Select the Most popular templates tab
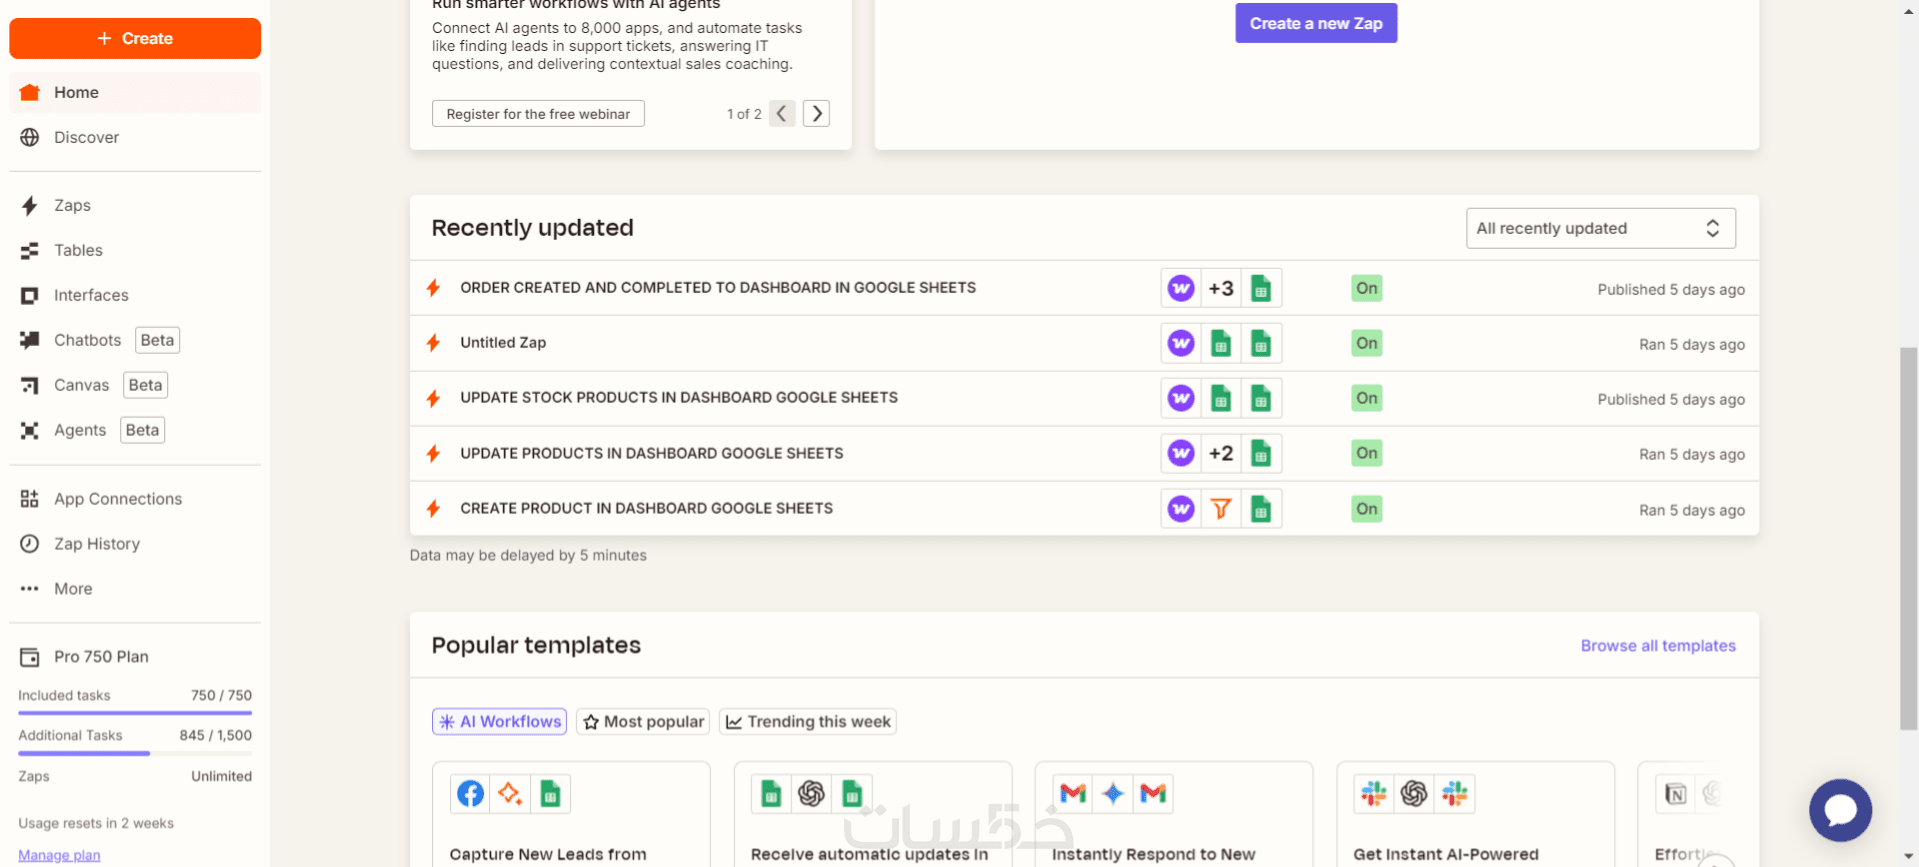The width and height of the screenshot is (1919, 867). click(x=643, y=722)
